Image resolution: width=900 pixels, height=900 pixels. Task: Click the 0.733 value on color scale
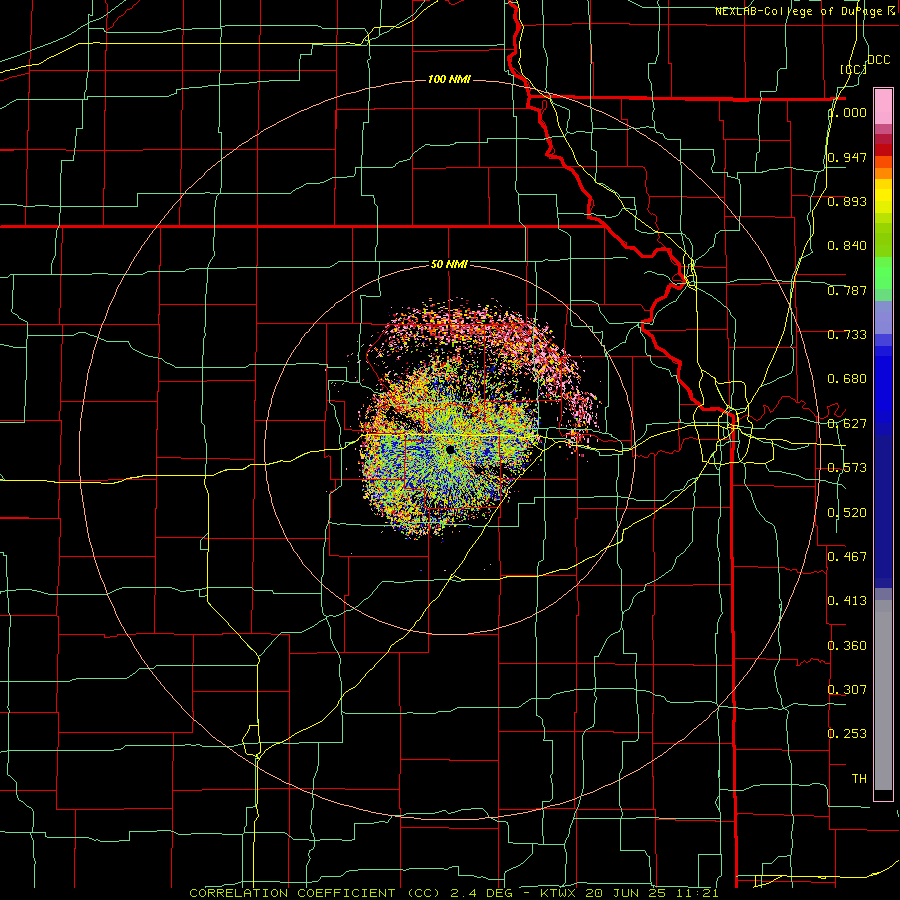coord(847,335)
